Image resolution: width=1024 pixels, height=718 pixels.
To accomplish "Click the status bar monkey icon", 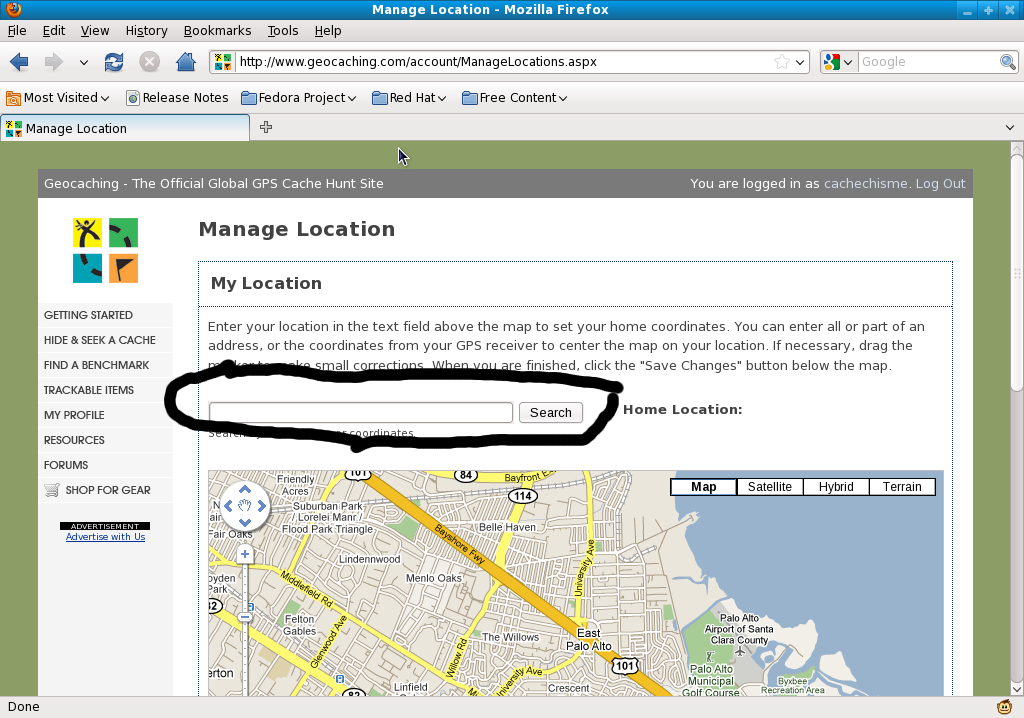I will point(1004,706).
